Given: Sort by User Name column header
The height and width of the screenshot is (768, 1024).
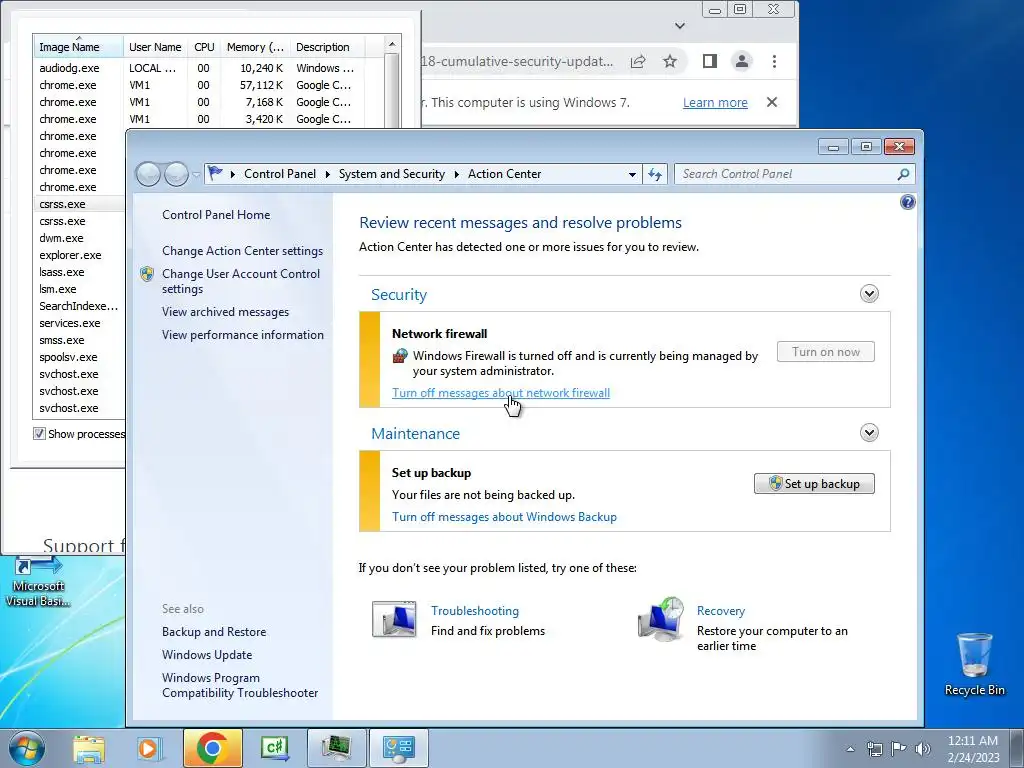Looking at the screenshot, I should 155,47.
